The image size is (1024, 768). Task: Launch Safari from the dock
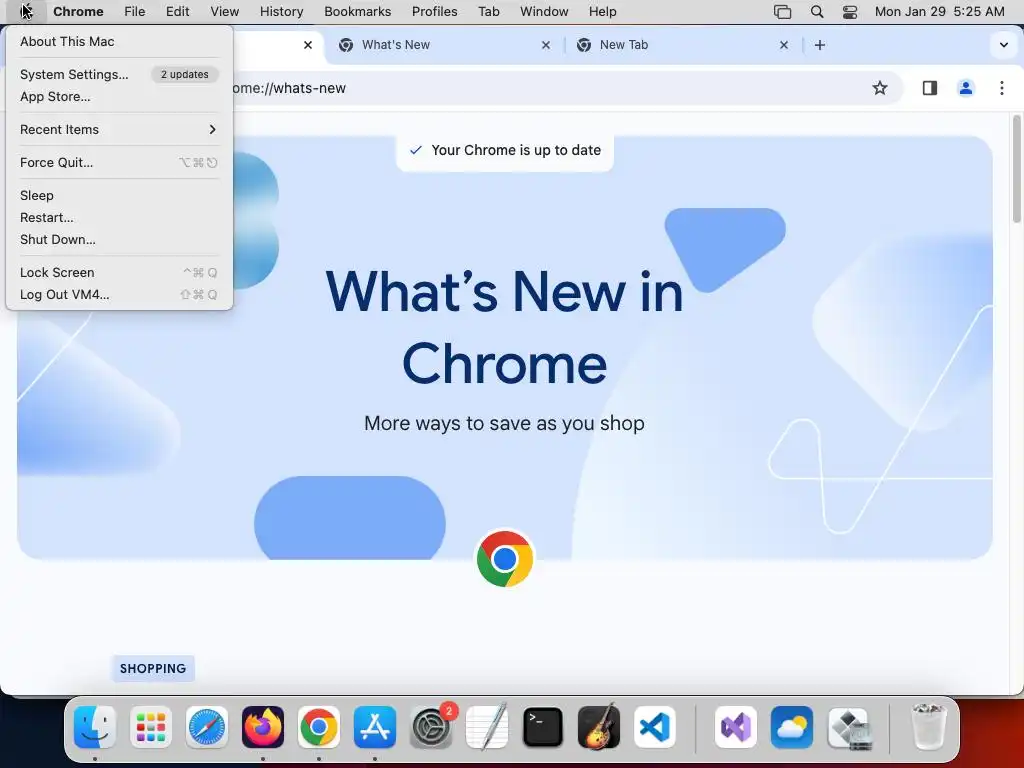207,727
